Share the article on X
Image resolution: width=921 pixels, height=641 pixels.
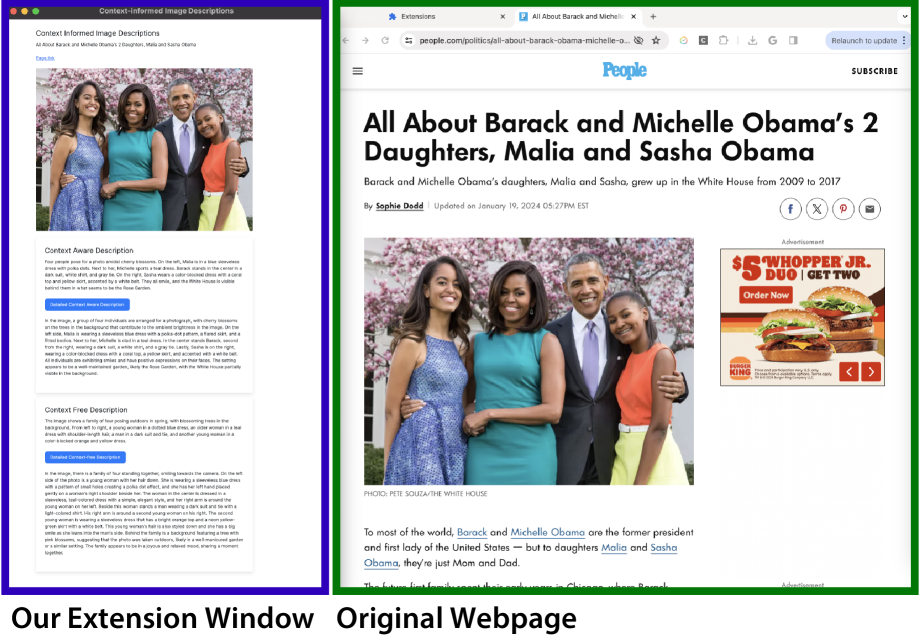817,209
